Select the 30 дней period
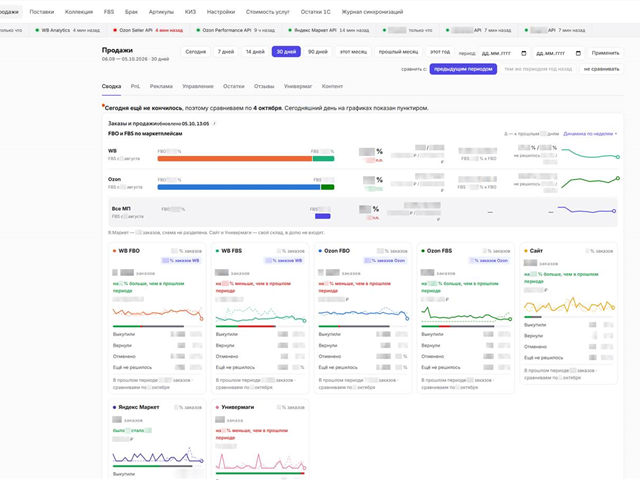This screenshot has width=640, height=480. [x=286, y=52]
